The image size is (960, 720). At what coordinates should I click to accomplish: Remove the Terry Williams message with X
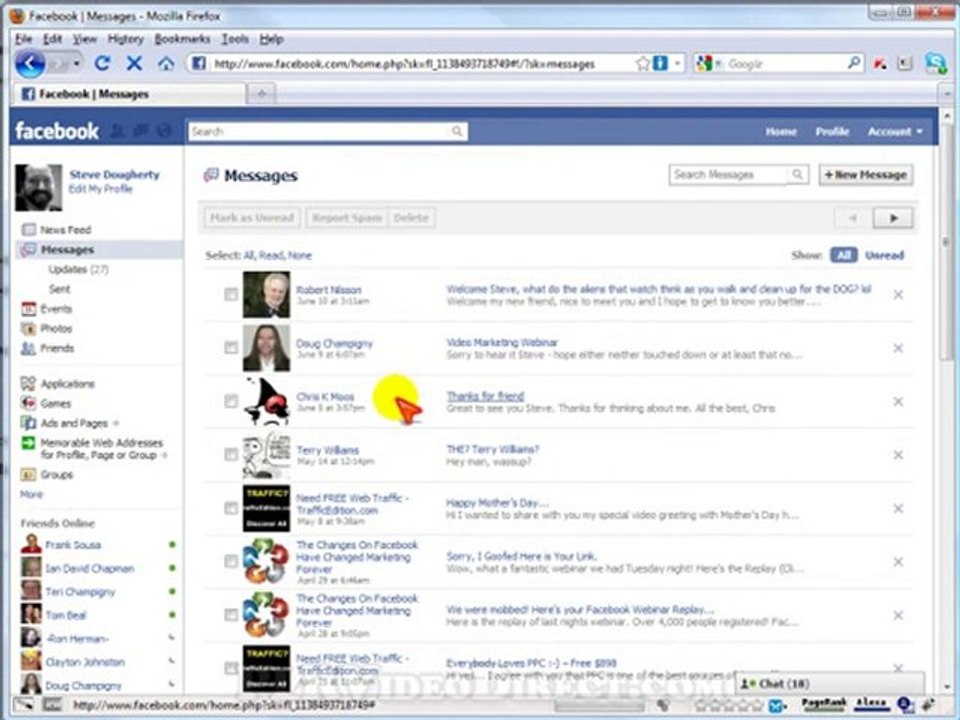pos(898,455)
